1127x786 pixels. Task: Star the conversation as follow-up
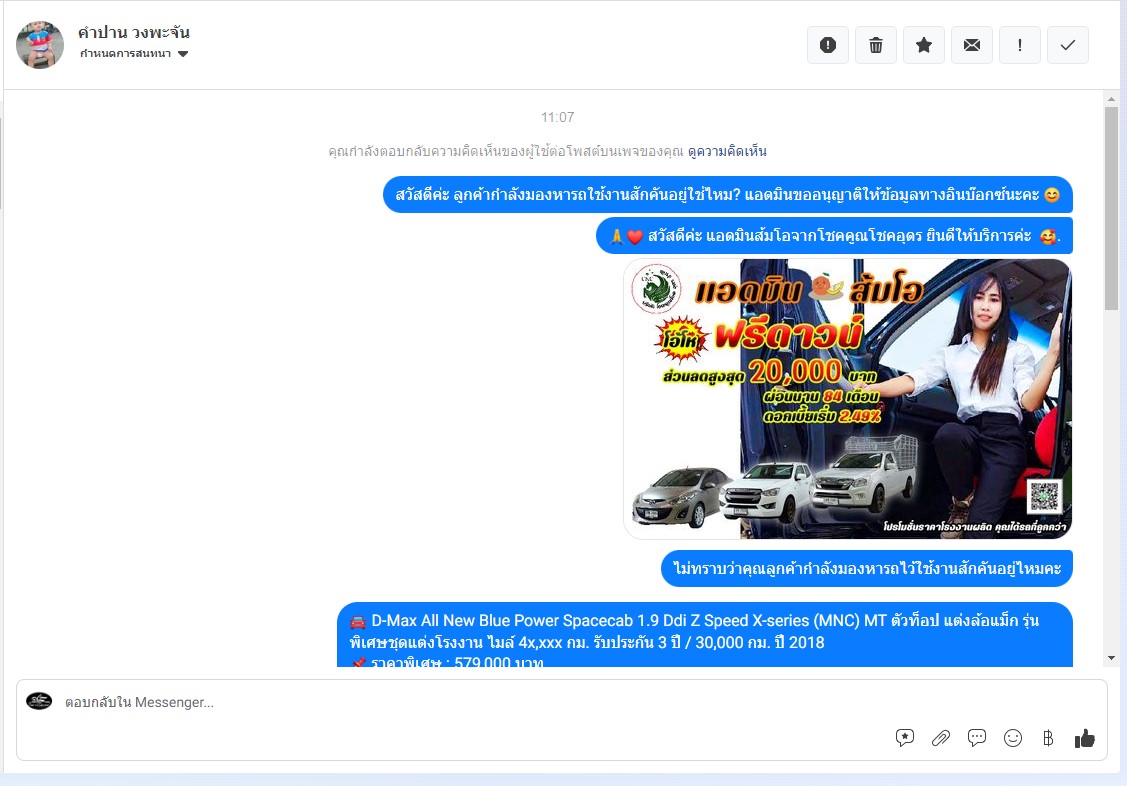pyautogui.click(x=924, y=45)
